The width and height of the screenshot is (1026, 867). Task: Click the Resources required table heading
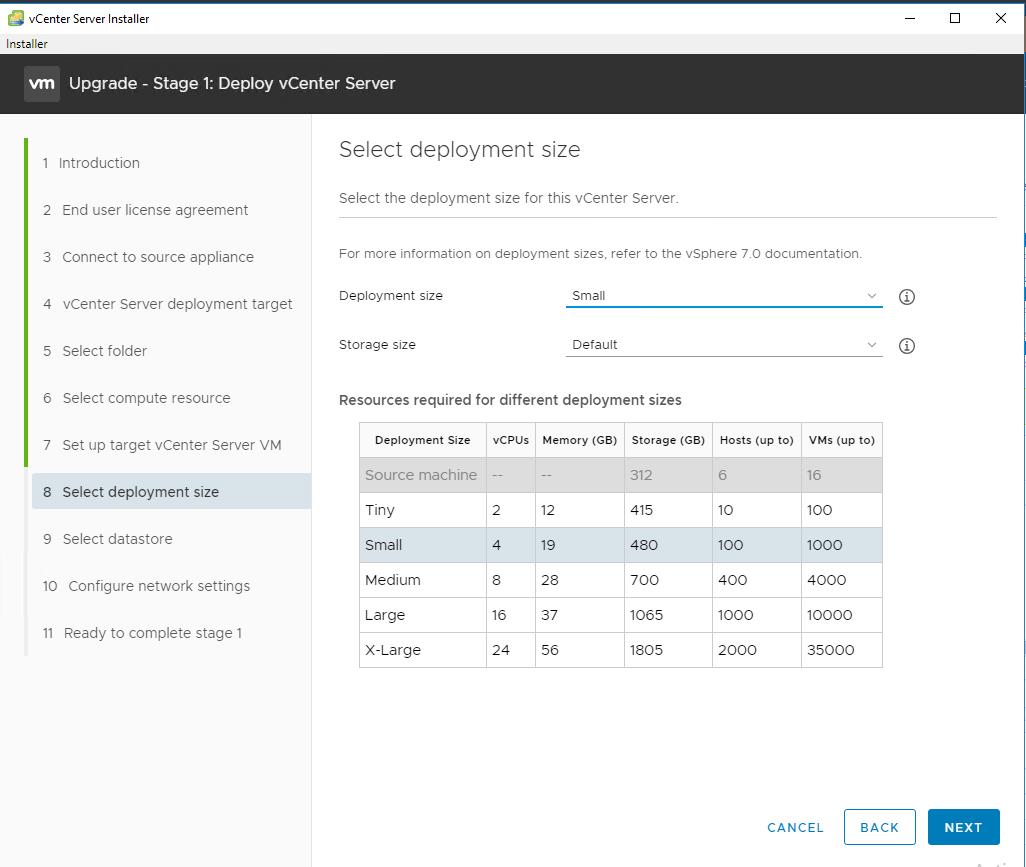tap(510, 400)
